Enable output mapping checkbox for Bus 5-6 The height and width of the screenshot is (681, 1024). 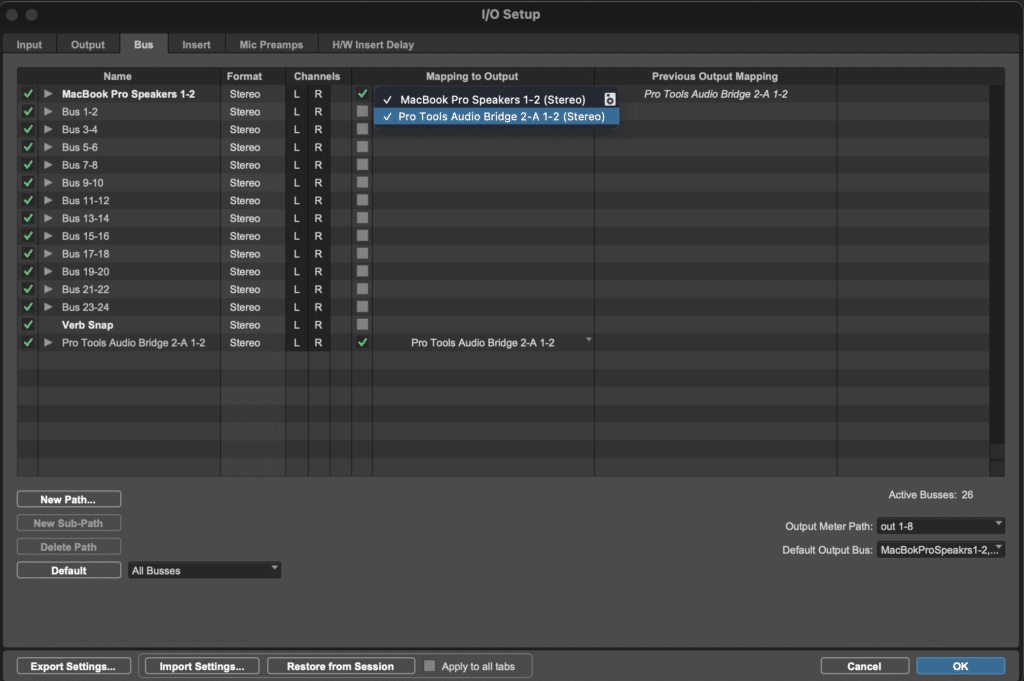point(362,147)
